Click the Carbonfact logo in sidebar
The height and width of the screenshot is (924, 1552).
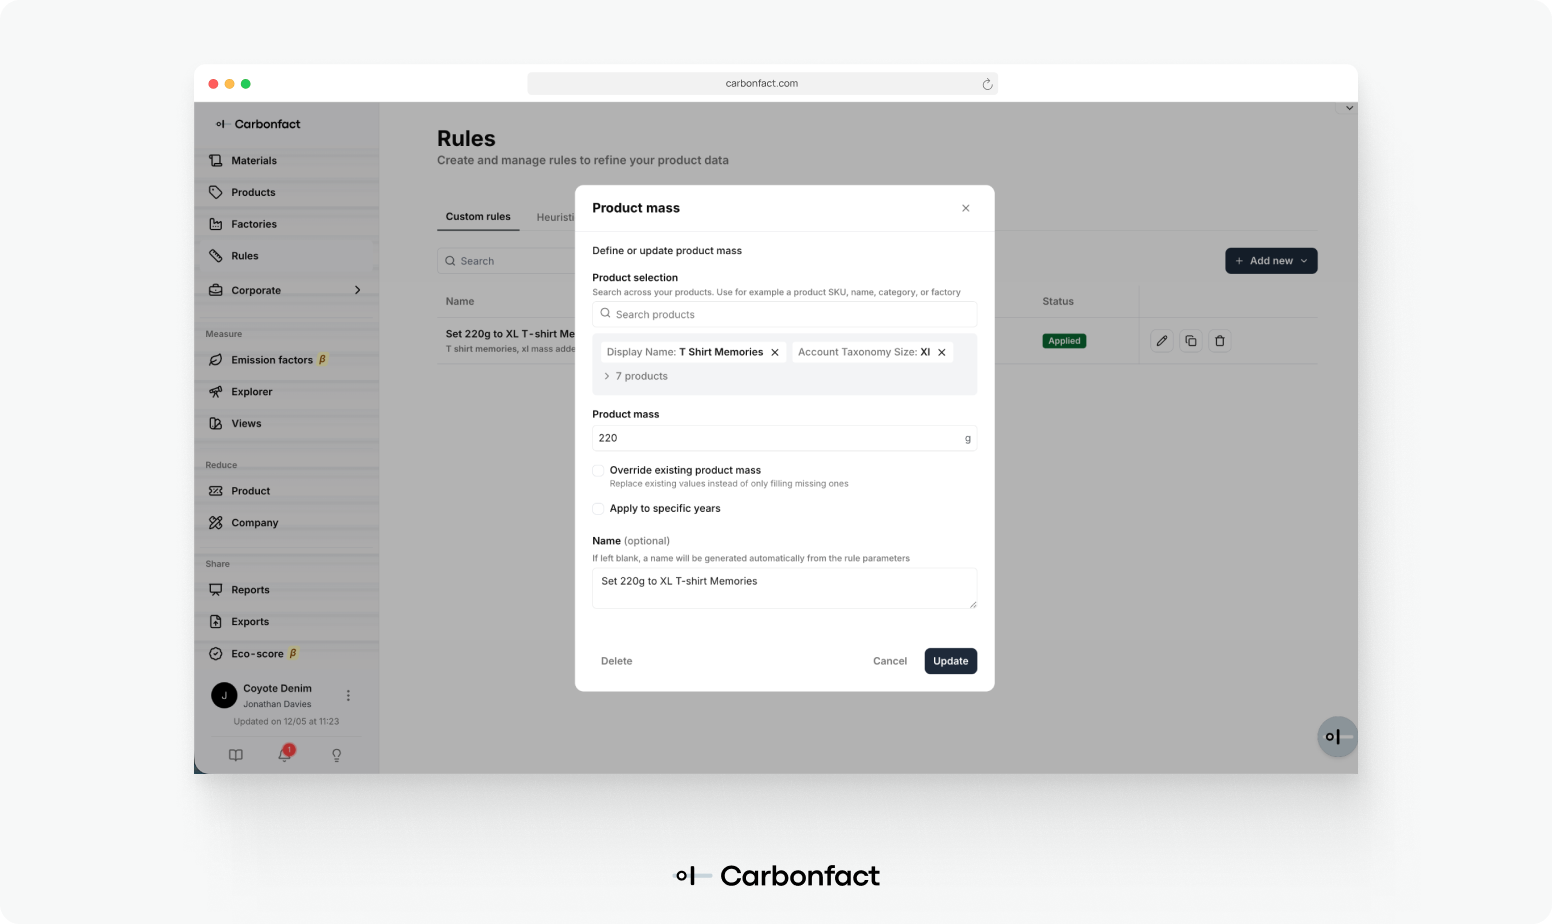258,124
